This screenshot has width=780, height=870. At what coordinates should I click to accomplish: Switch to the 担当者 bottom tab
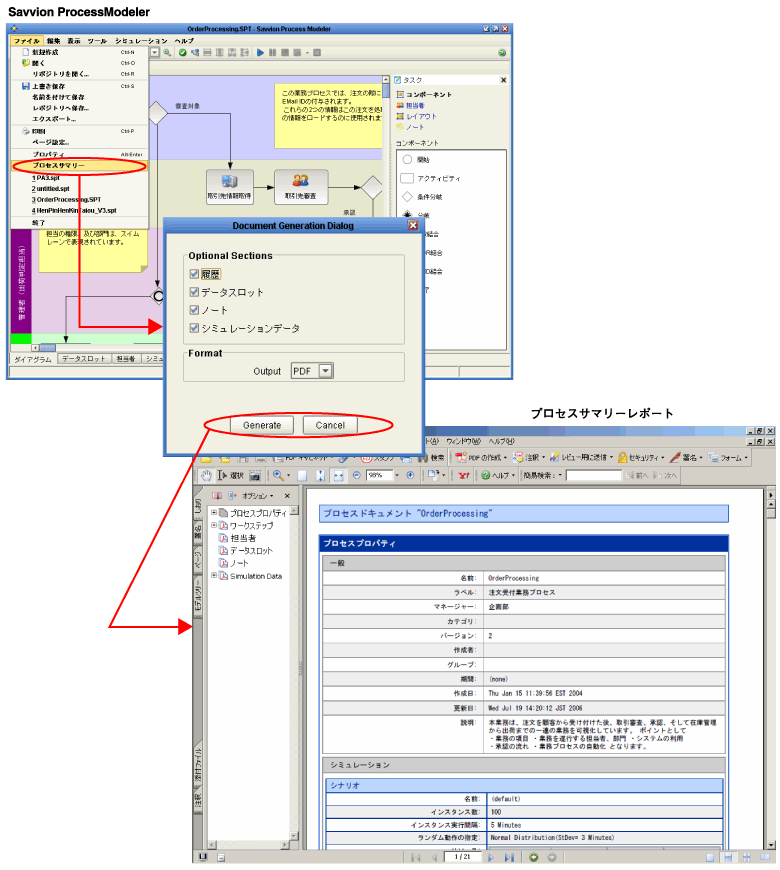click(126, 359)
